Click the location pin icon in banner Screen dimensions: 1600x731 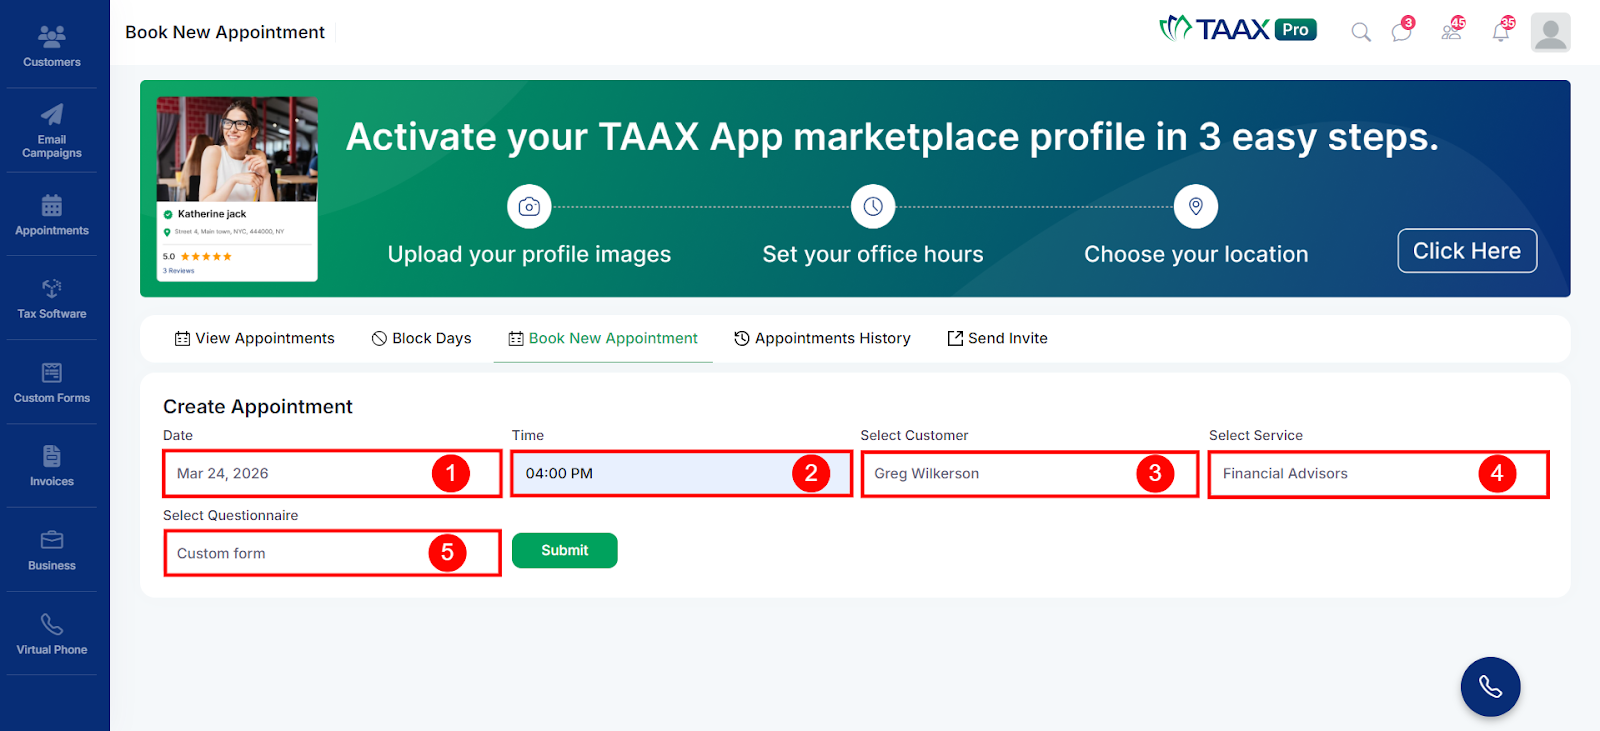tap(1196, 207)
